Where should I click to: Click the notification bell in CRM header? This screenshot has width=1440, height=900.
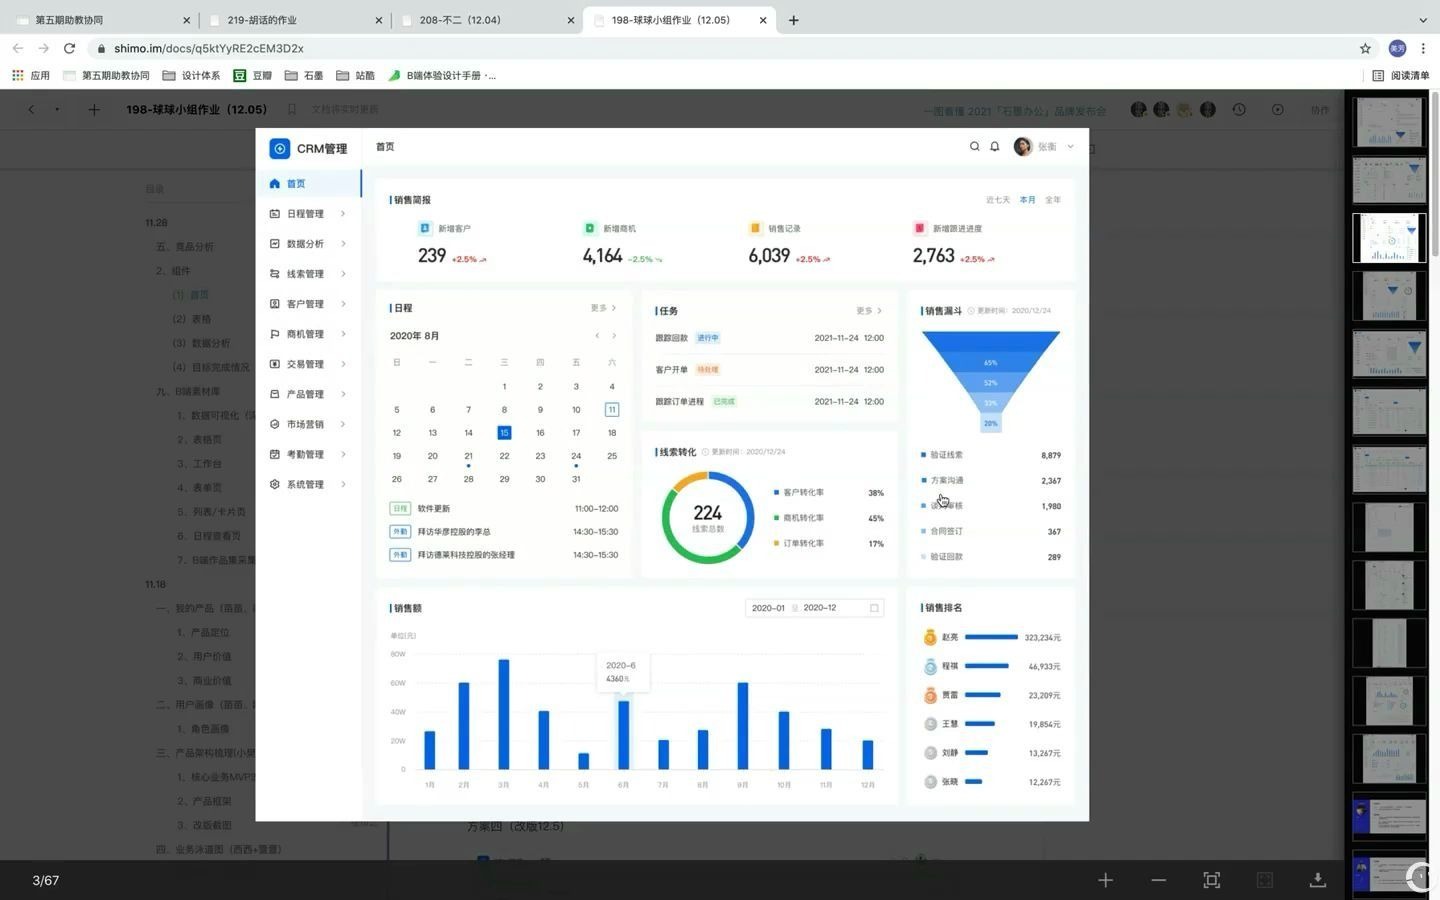point(994,146)
